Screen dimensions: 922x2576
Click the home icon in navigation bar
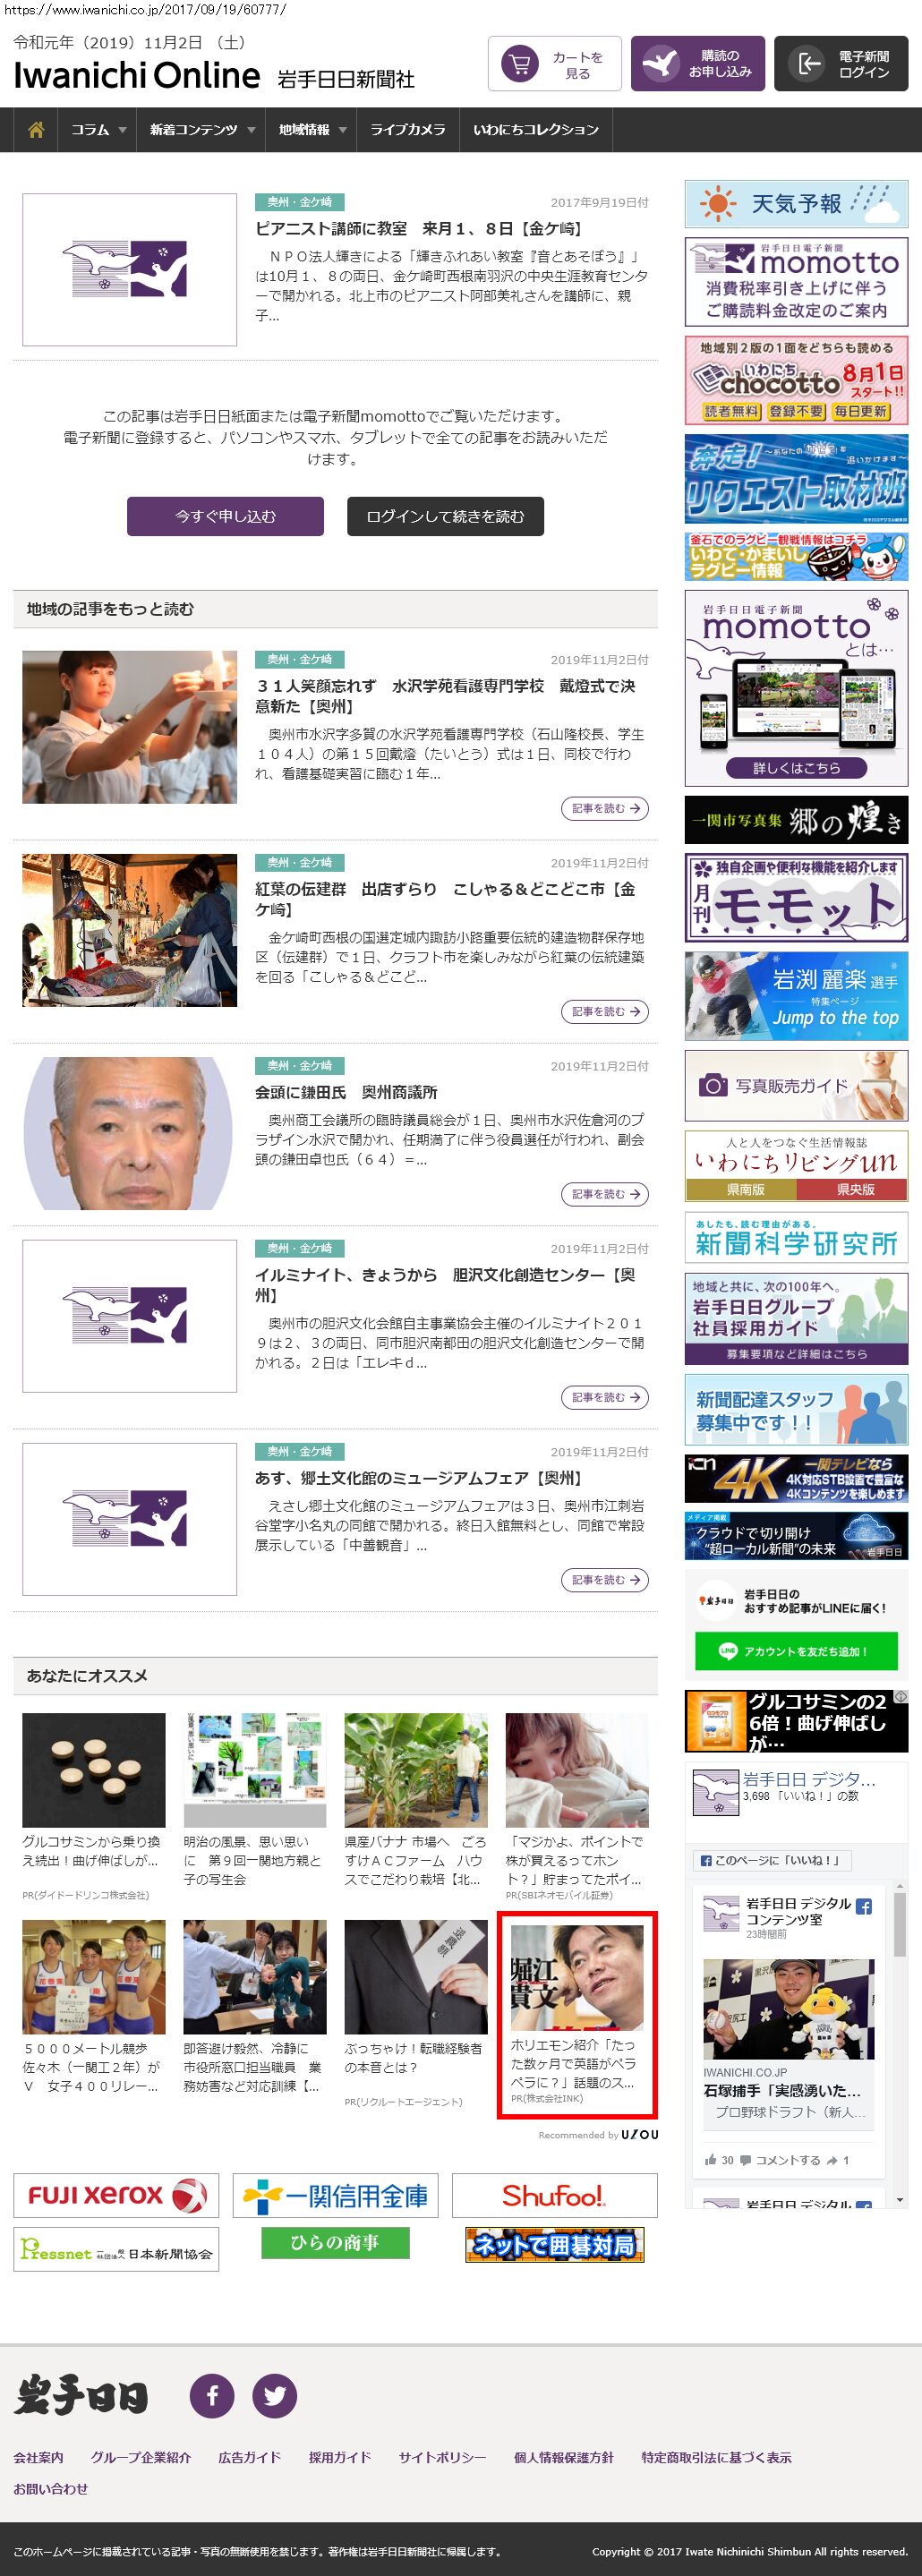point(36,130)
